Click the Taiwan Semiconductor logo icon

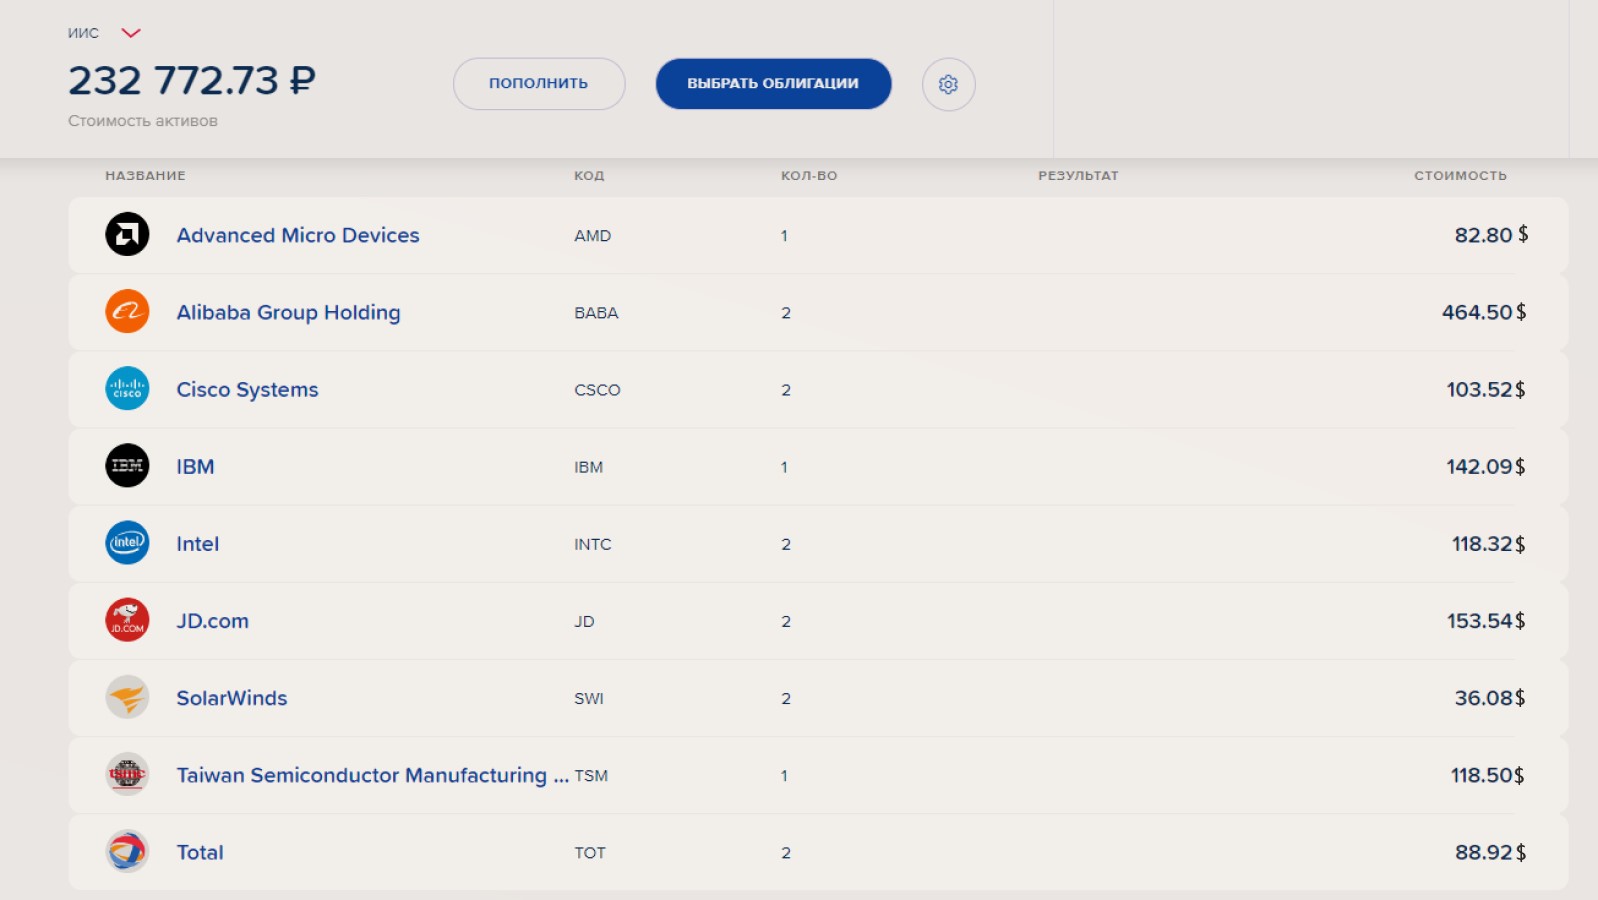coord(127,775)
